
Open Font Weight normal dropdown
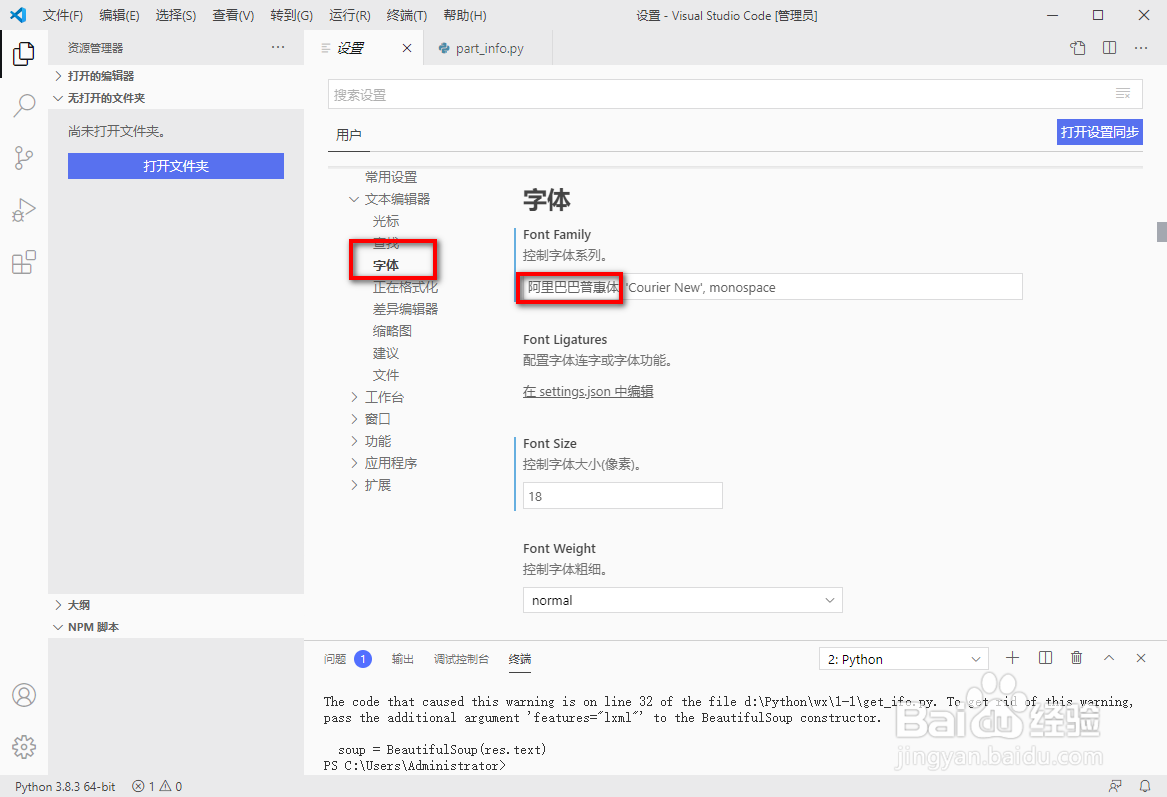pos(682,601)
